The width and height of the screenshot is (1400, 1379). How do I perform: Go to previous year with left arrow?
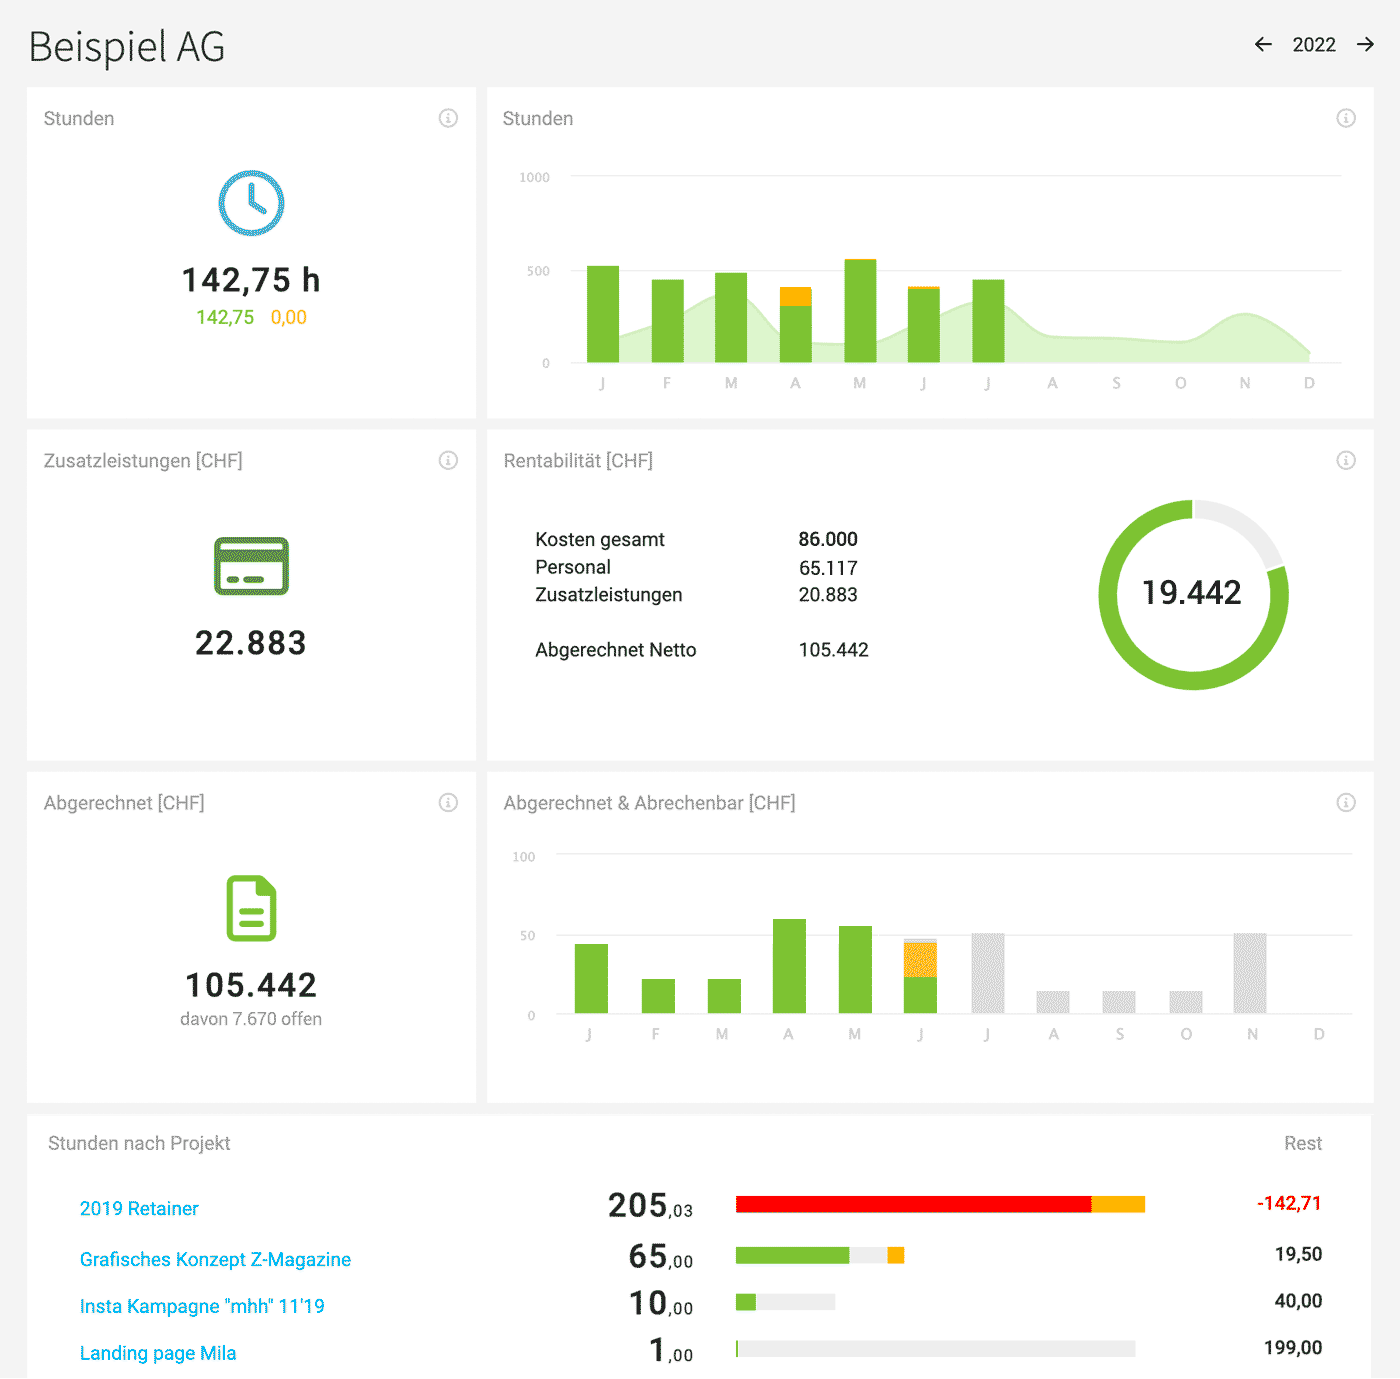(1263, 44)
